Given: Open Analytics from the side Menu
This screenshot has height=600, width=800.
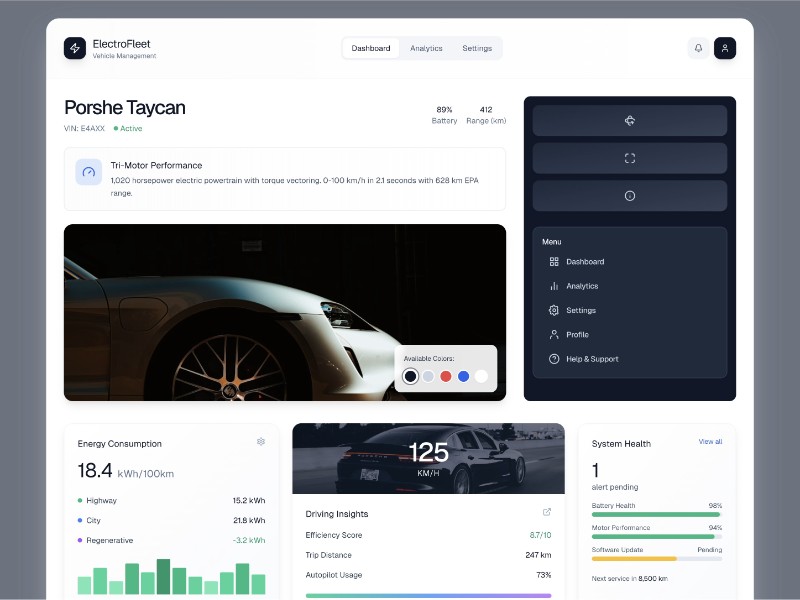Looking at the screenshot, I should [x=630, y=286].
